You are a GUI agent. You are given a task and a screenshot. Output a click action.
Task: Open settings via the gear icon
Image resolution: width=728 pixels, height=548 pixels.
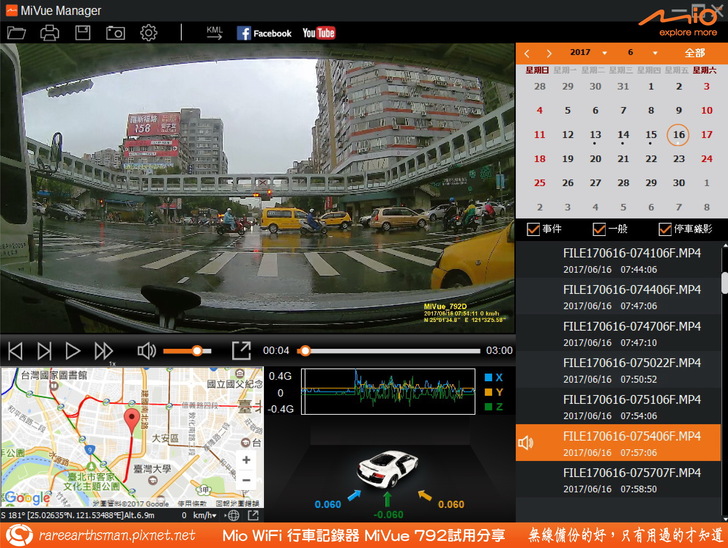pyautogui.click(x=149, y=33)
